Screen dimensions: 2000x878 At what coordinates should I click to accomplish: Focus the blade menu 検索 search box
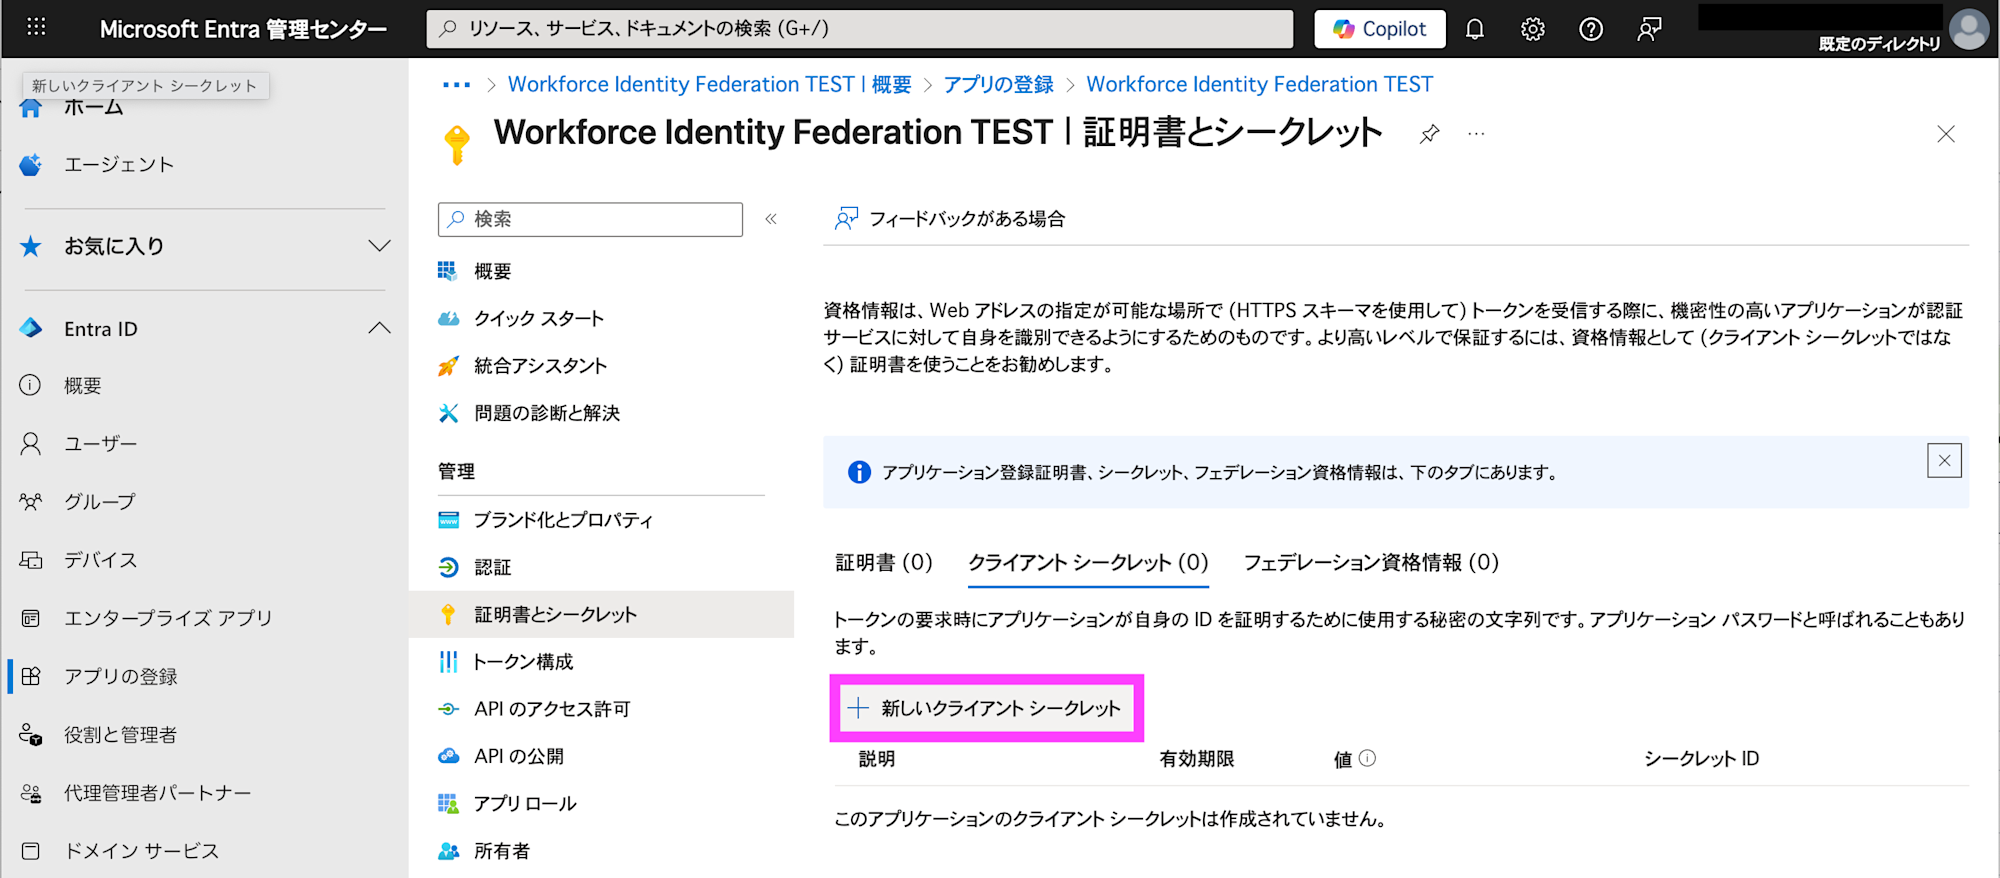(x=590, y=219)
